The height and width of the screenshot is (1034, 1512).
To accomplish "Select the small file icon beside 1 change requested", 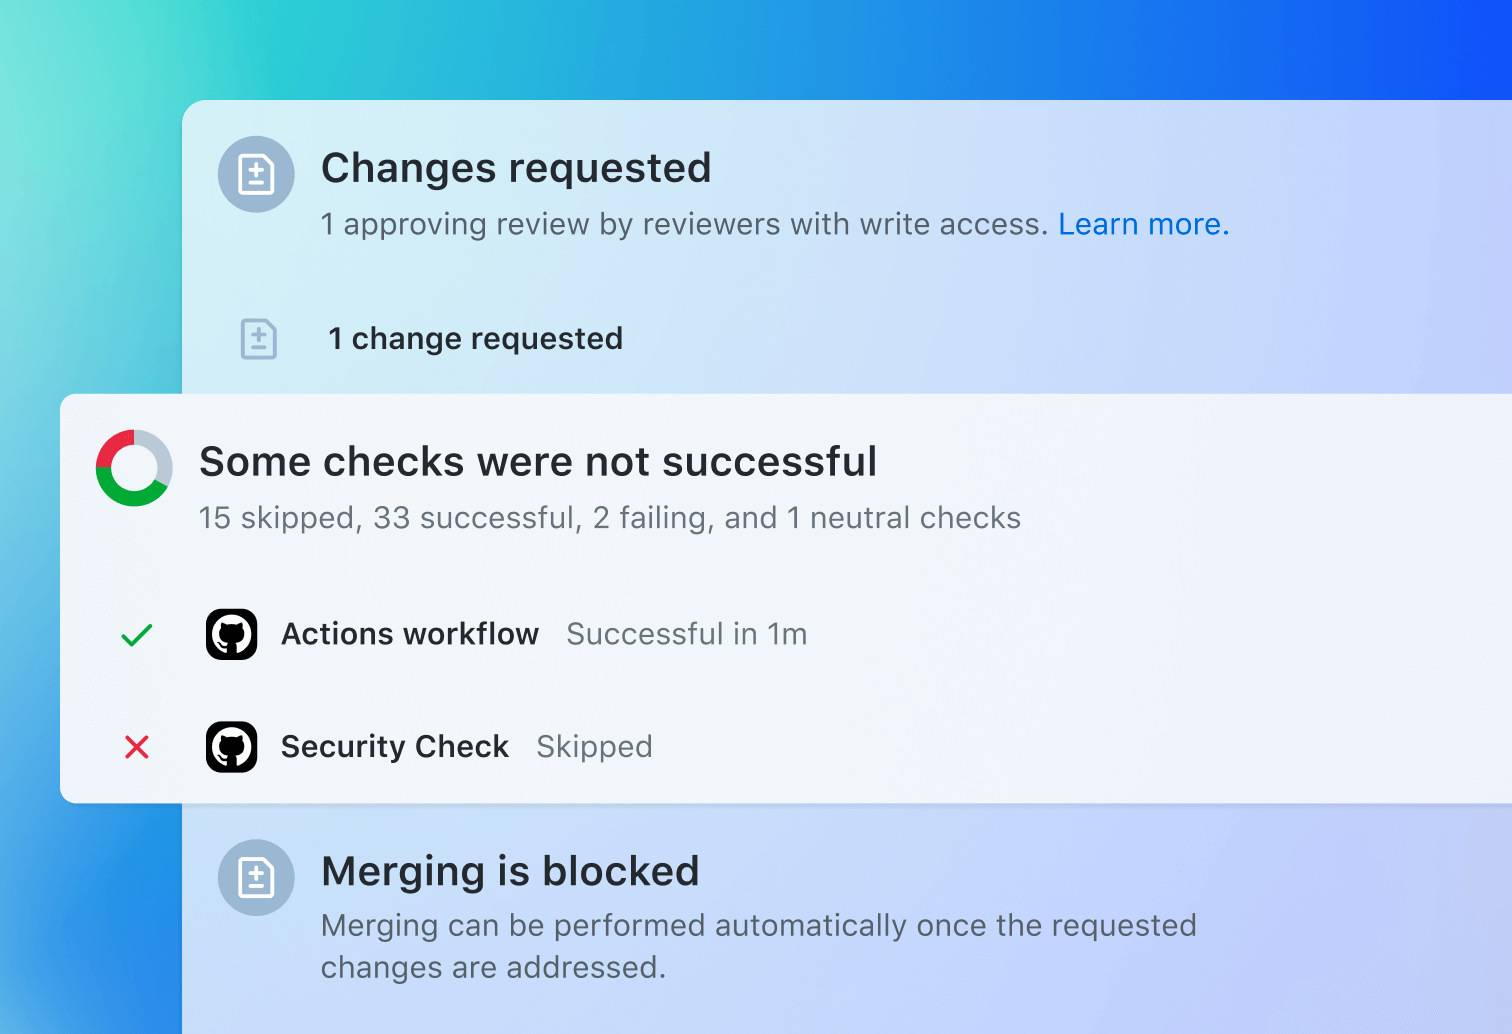I will [x=258, y=338].
